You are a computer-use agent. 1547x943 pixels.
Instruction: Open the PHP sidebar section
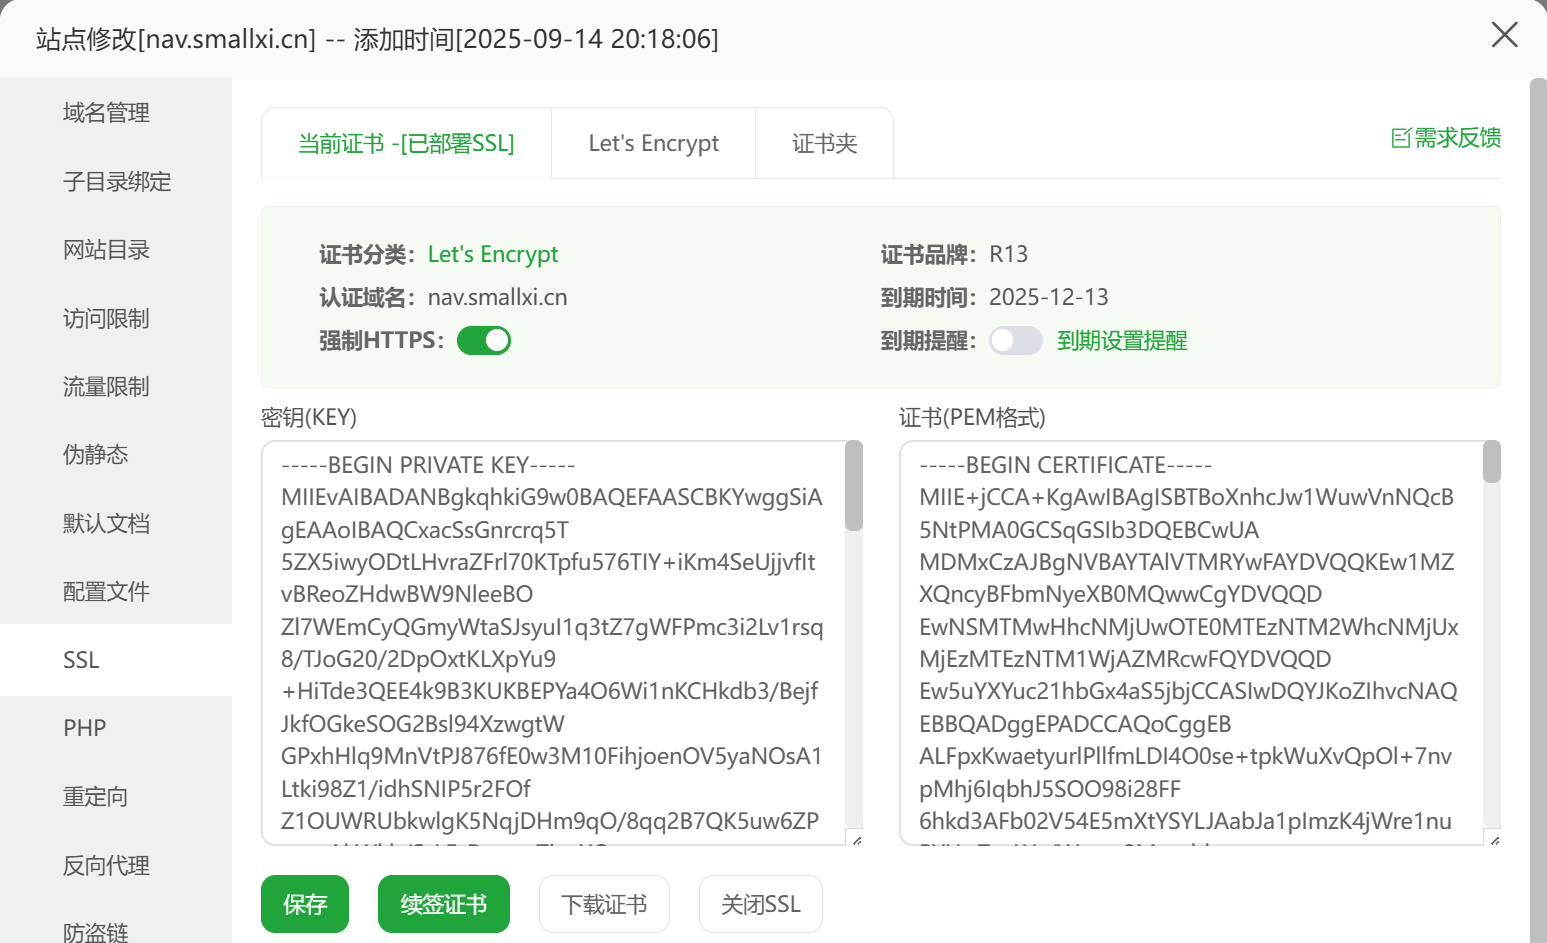click(84, 728)
